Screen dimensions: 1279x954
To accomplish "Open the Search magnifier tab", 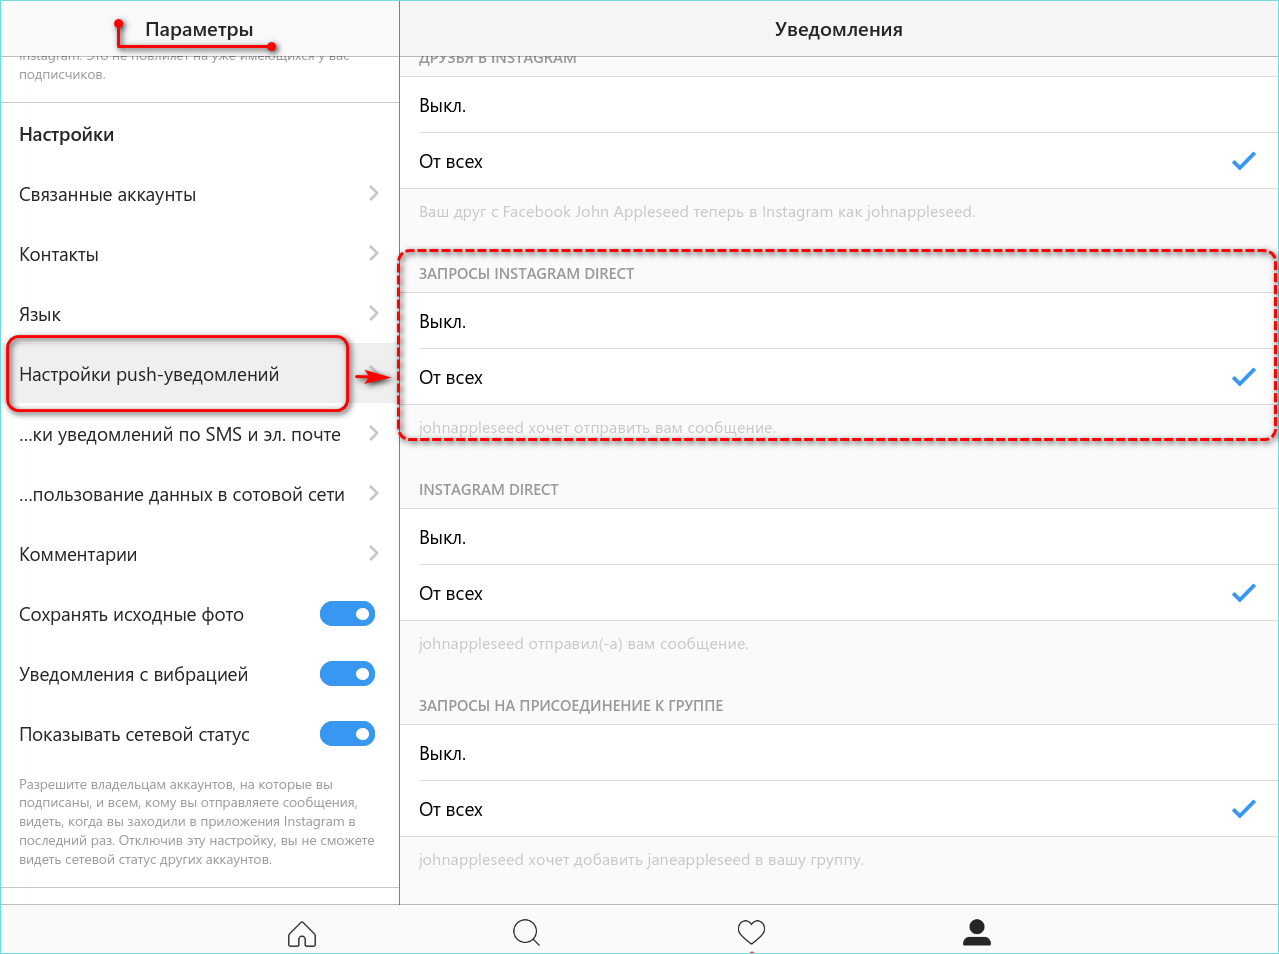I will tap(526, 933).
